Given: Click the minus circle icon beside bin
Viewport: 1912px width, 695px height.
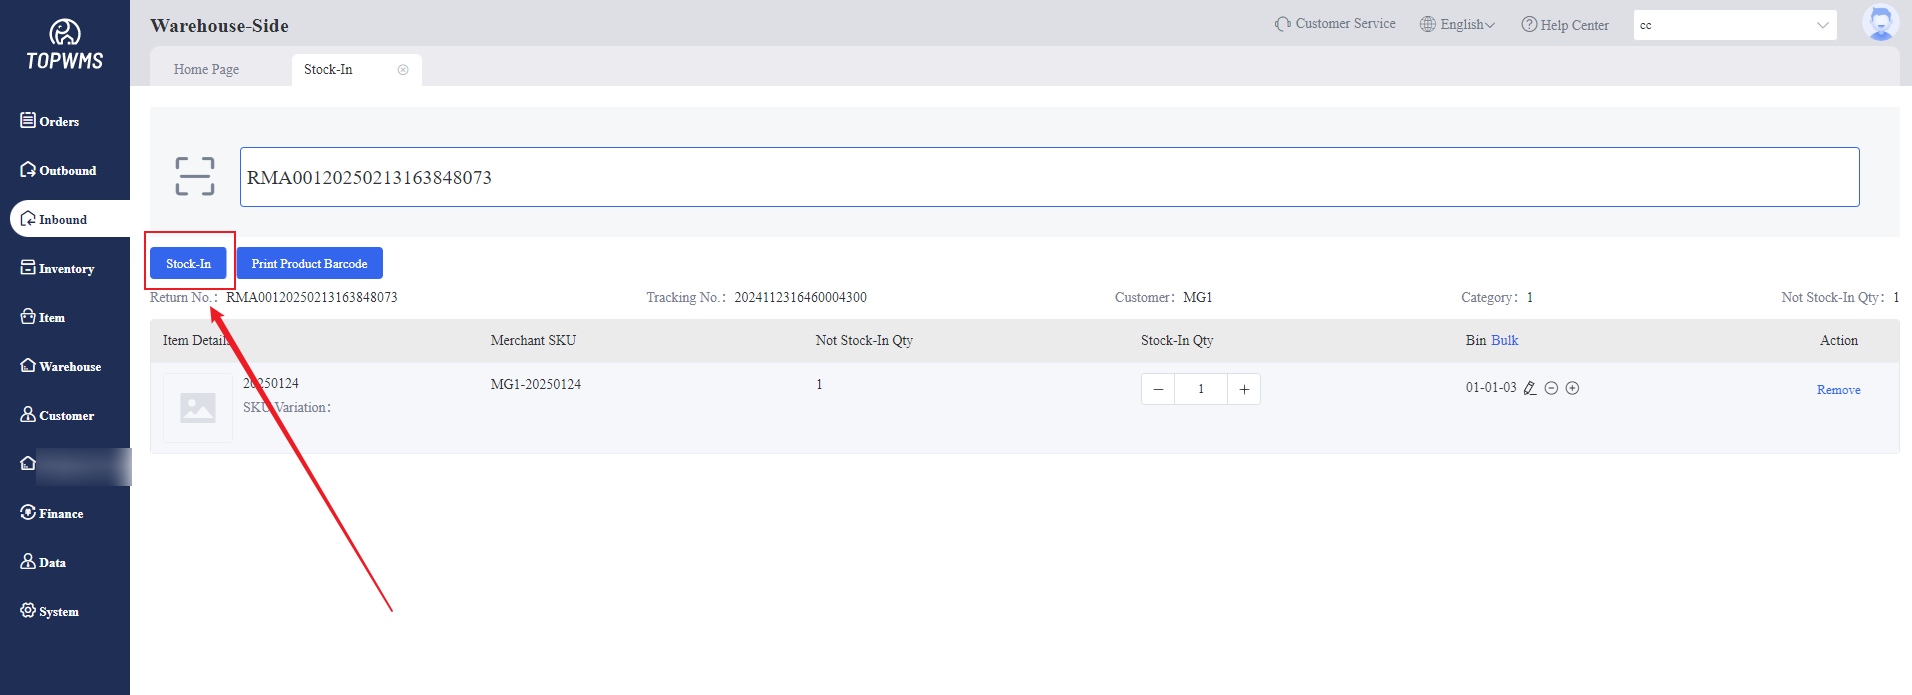Looking at the screenshot, I should click(x=1551, y=388).
